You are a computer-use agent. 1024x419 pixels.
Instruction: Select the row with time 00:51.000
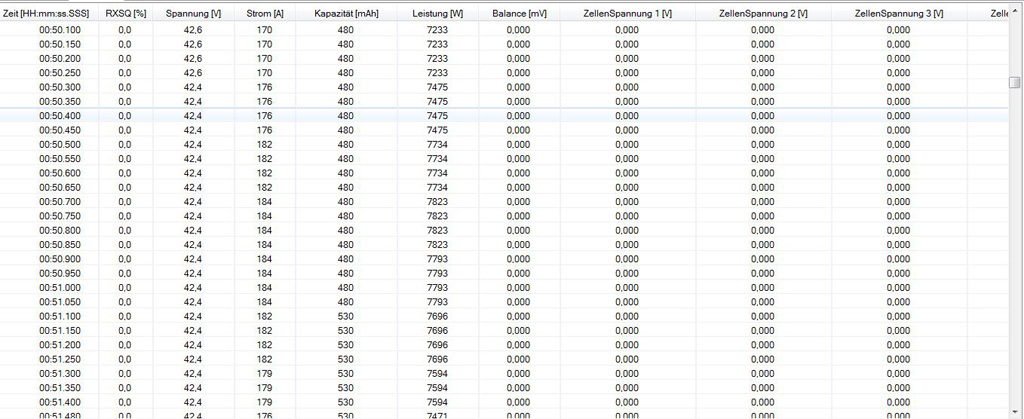click(x=60, y=288)
